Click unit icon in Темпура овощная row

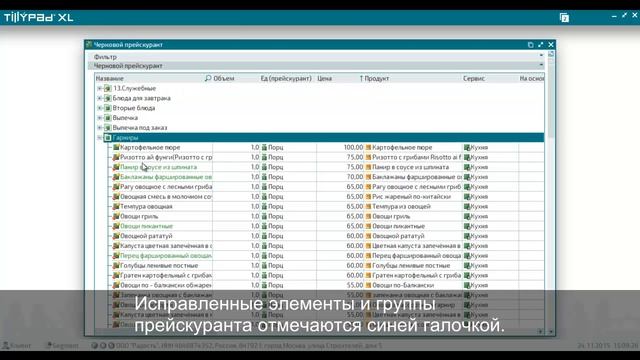[x=264, y=206]
